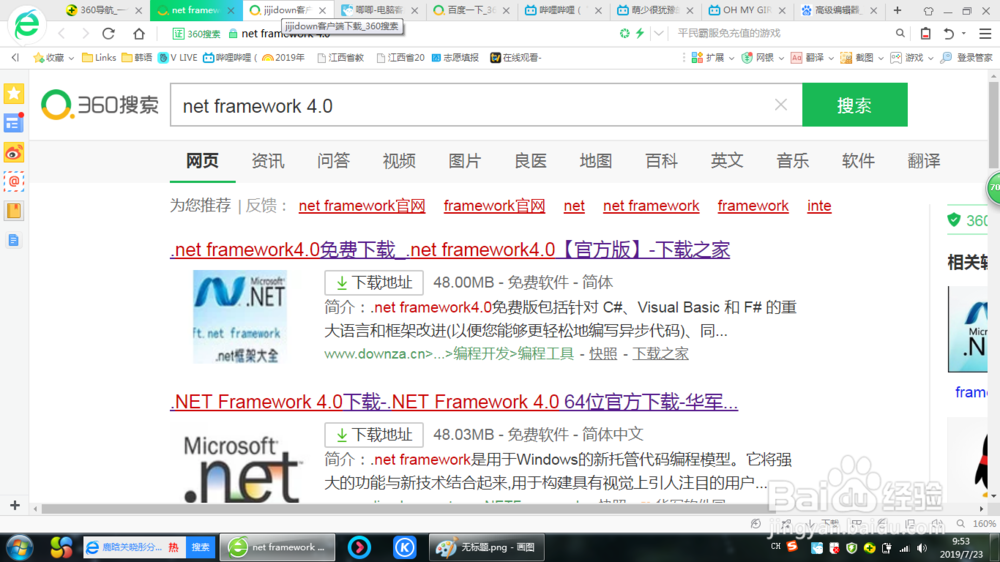Open the 160% page zoom control
This screenshot has height=562, width=1000.
[977, 523]
